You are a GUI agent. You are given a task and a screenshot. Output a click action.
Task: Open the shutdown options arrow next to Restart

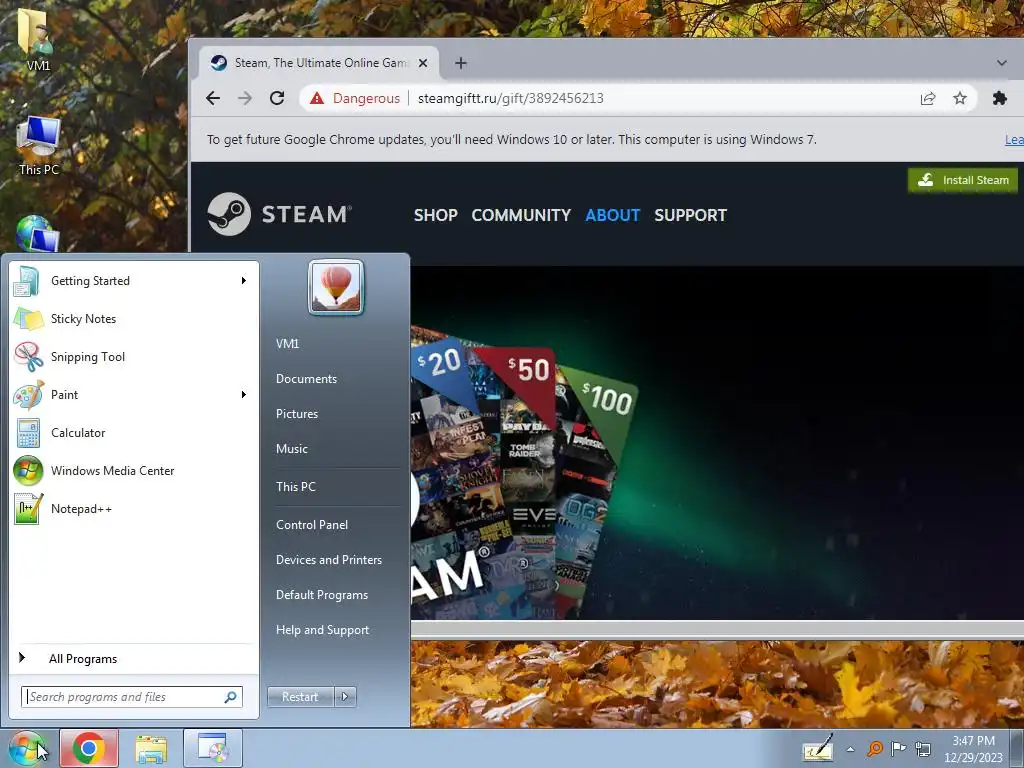point(345,697)
